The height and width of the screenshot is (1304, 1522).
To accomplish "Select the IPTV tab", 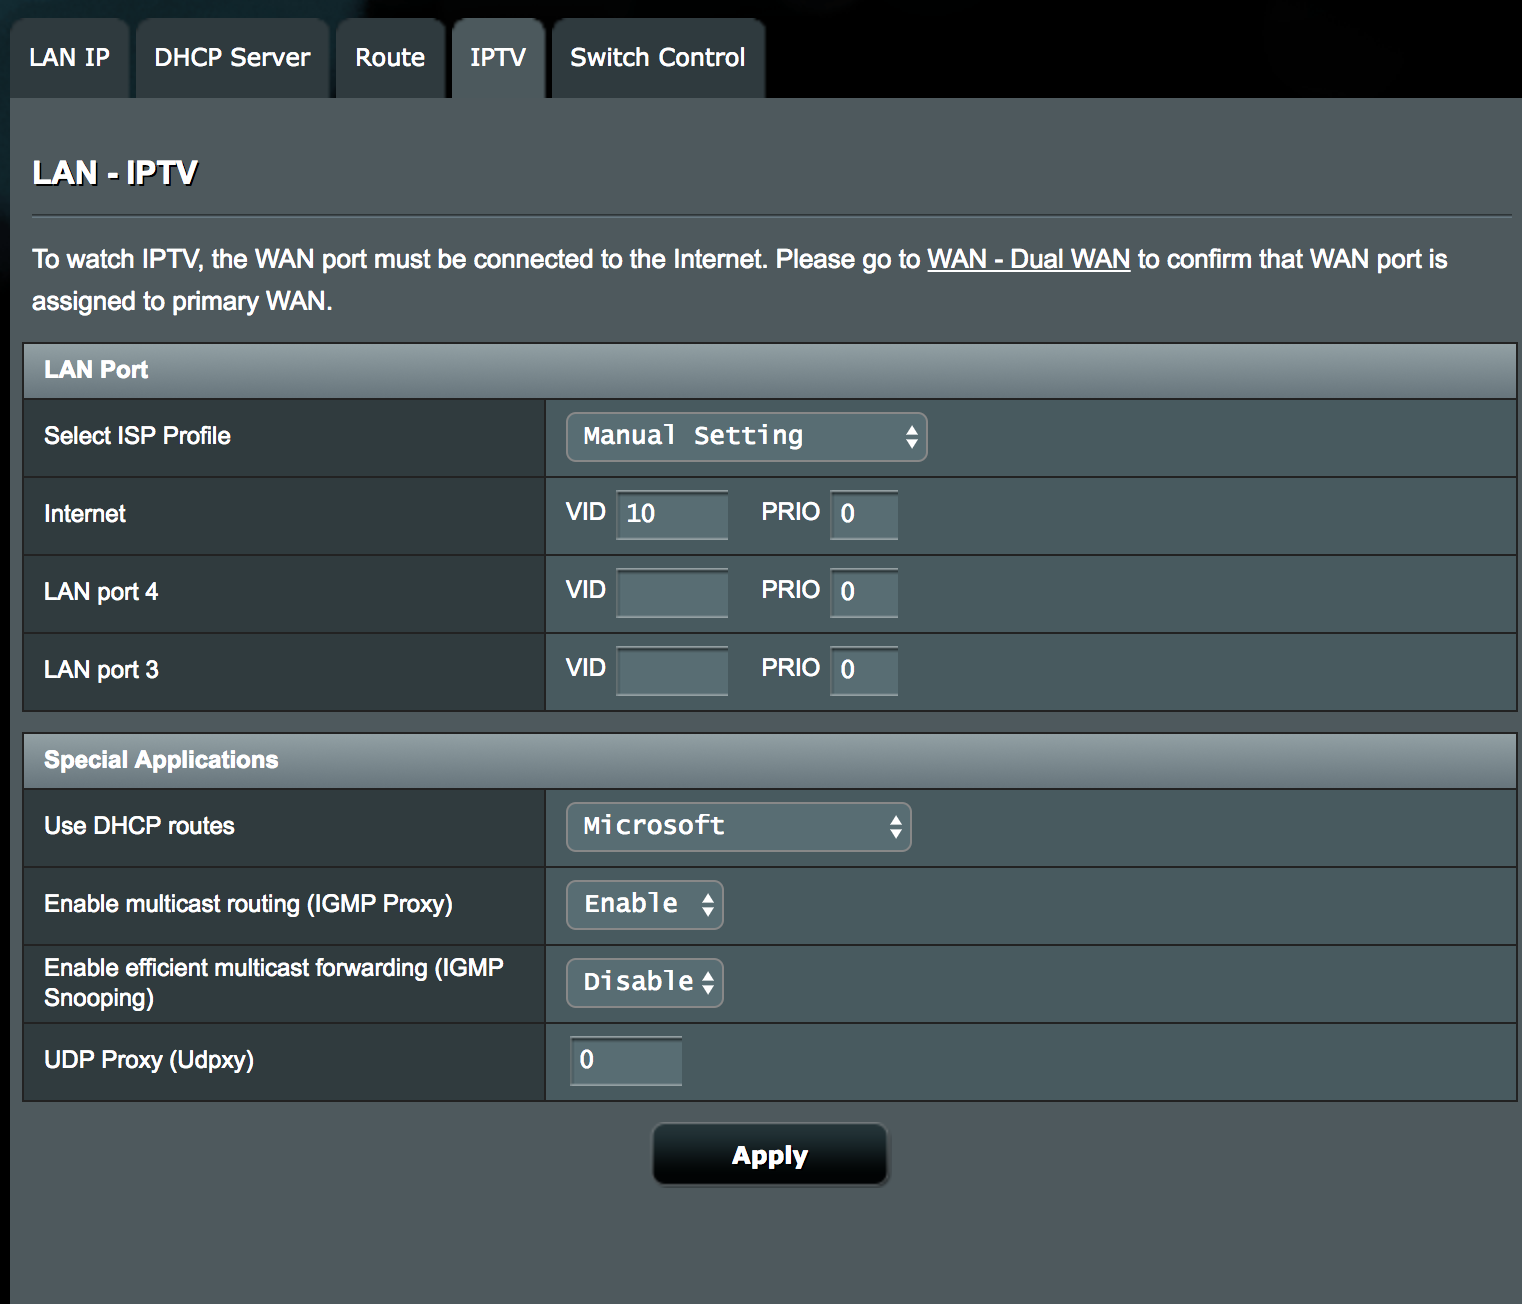I will [498, 58].
